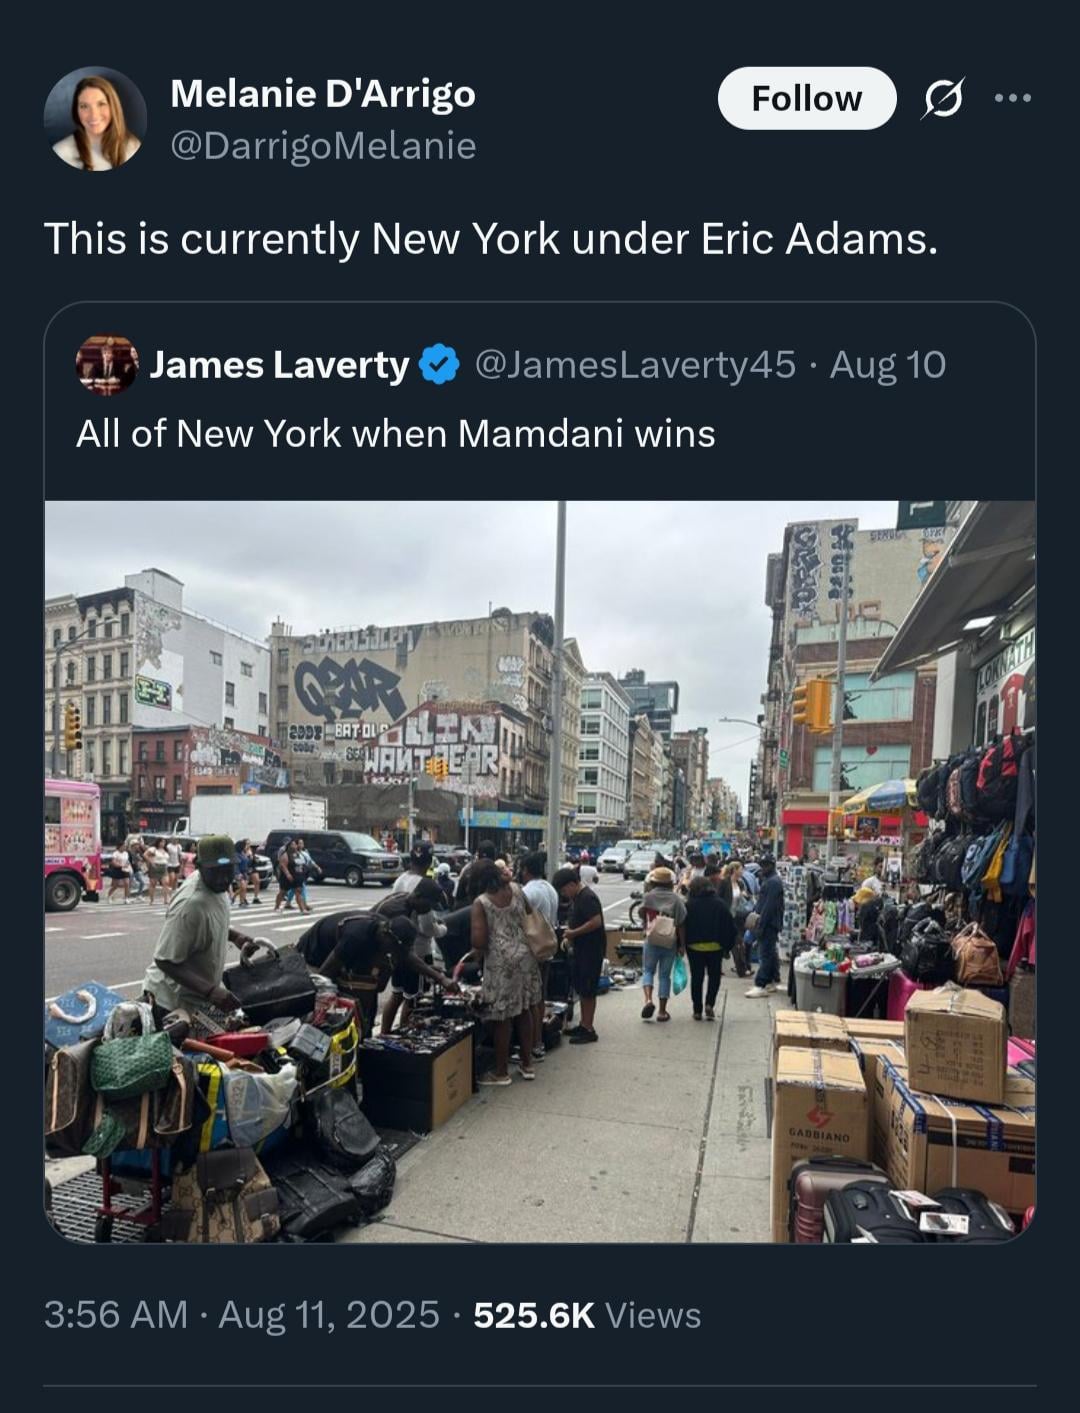Viewport: 1080px width, 1413px height.
Task: Click the tweet text about Eric Adams
Action: point(491,239)
